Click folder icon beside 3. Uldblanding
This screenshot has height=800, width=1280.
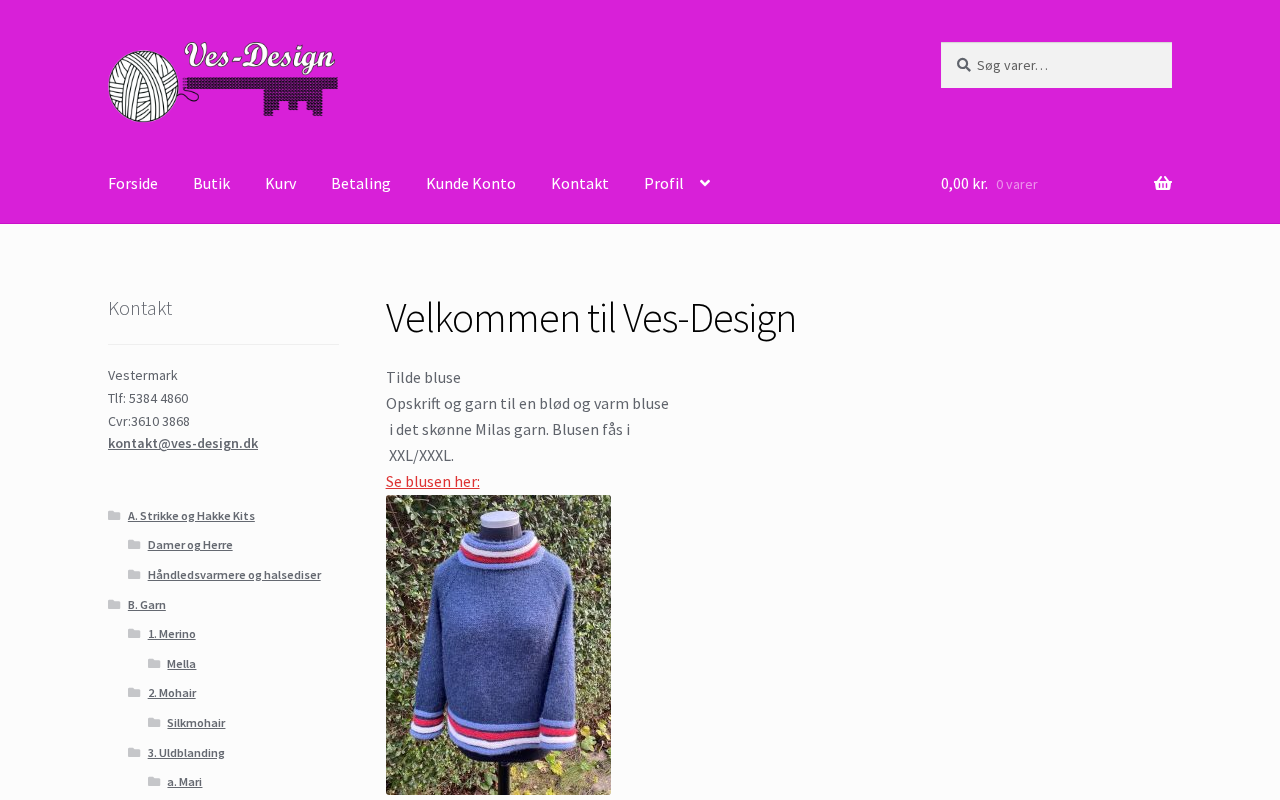click(134, 752)
